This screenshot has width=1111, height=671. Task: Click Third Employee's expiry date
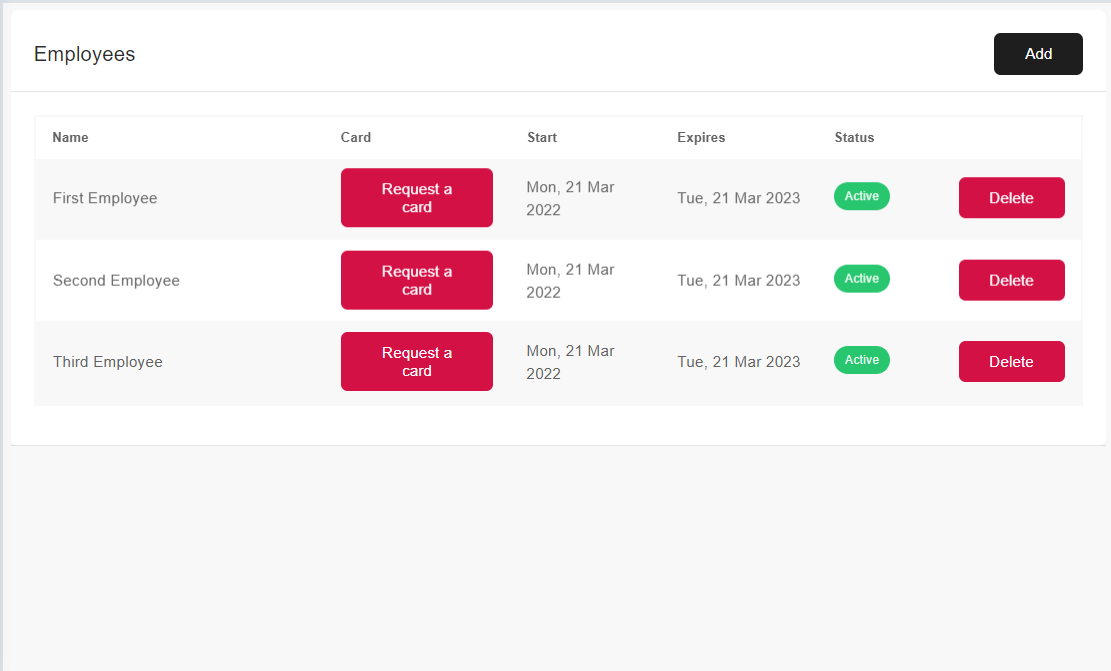[x=738, y=362]
